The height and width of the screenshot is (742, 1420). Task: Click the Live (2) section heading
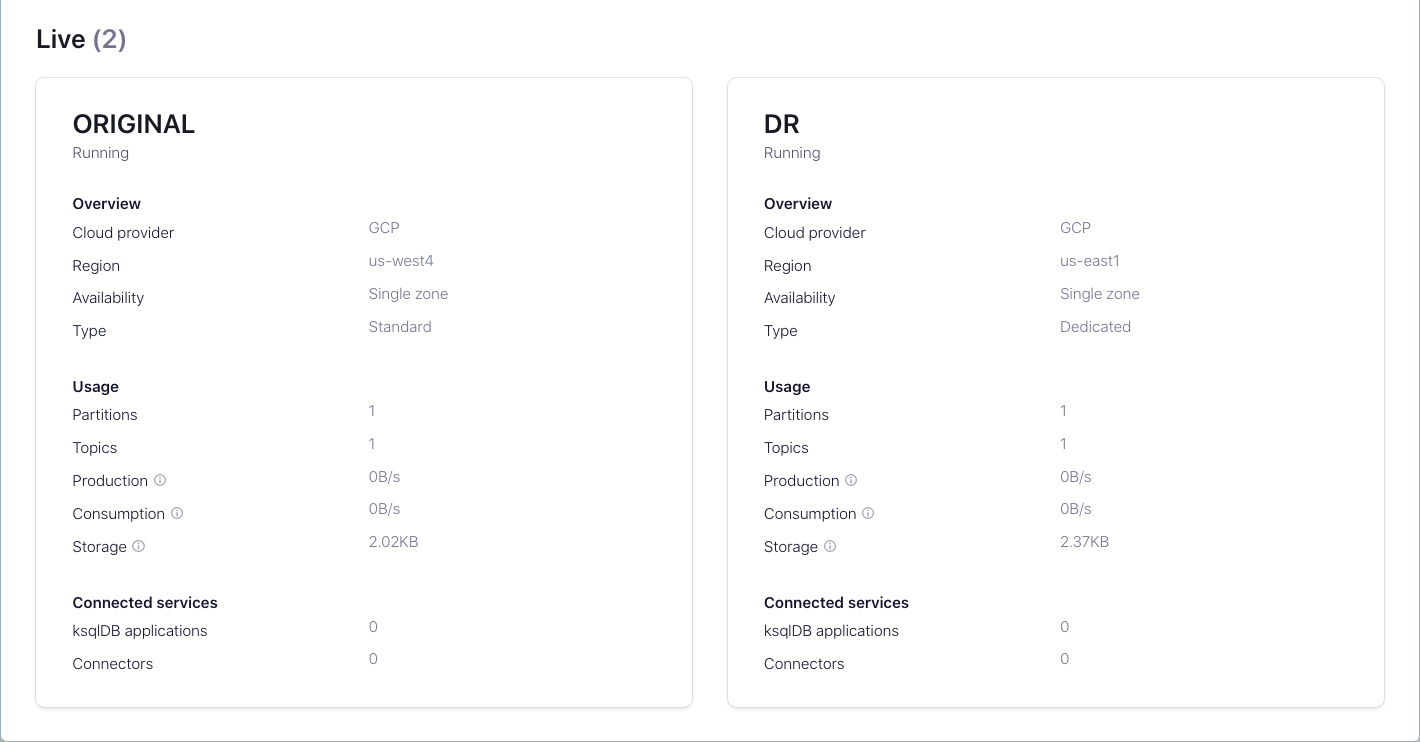pos(81,39)
